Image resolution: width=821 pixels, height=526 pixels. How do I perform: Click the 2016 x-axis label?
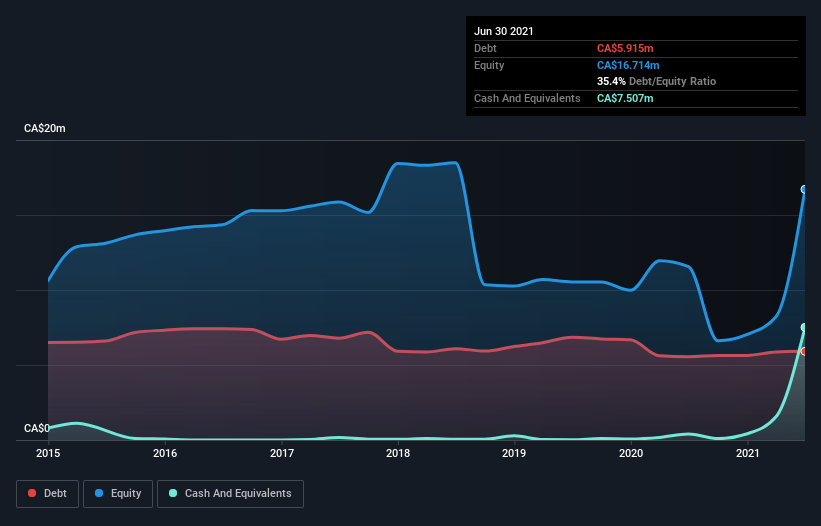point(165,453)
